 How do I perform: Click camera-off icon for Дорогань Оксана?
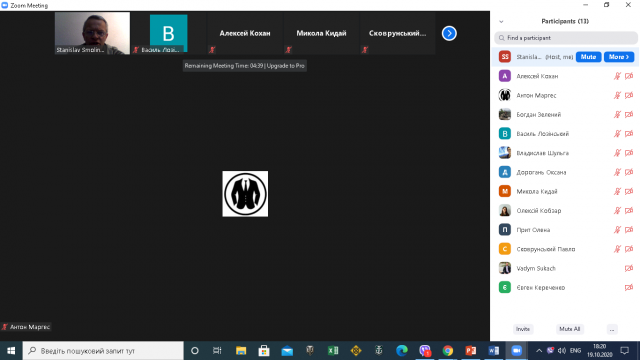(629, 172)
